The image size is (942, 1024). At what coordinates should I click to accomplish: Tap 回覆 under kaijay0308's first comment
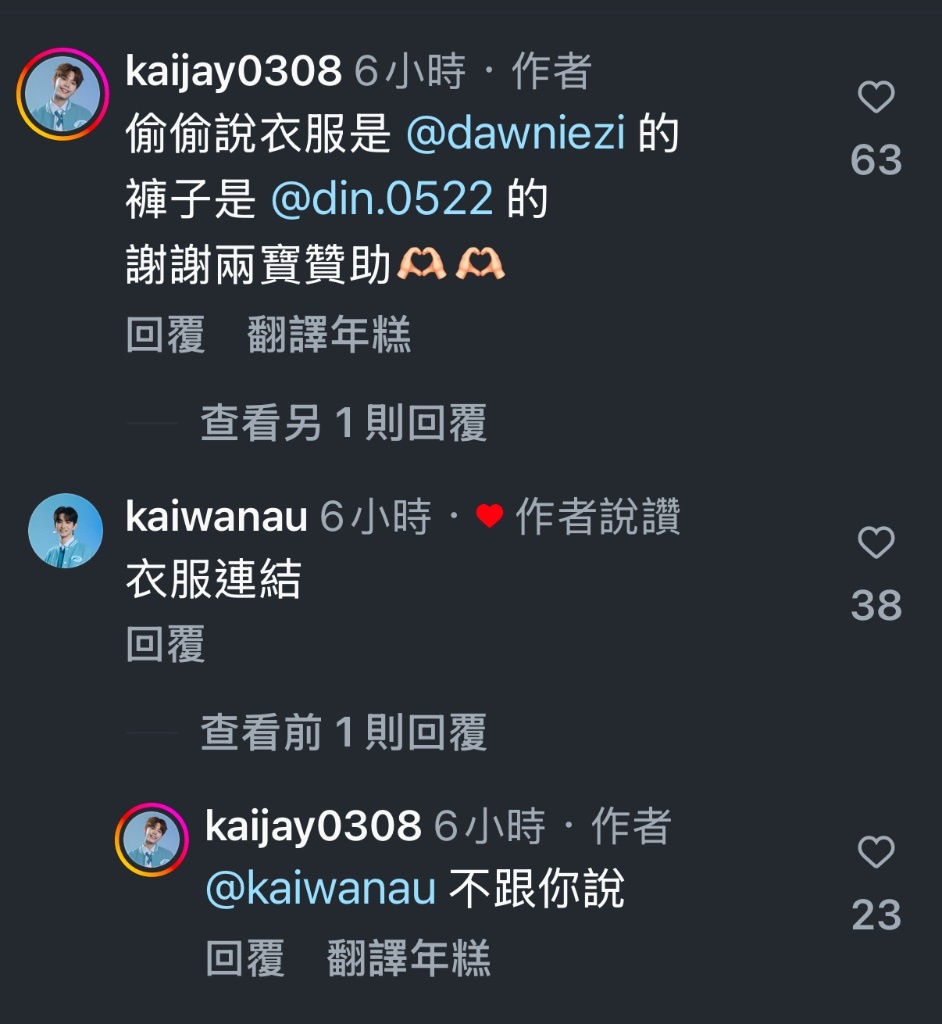[x=166, y=334]
